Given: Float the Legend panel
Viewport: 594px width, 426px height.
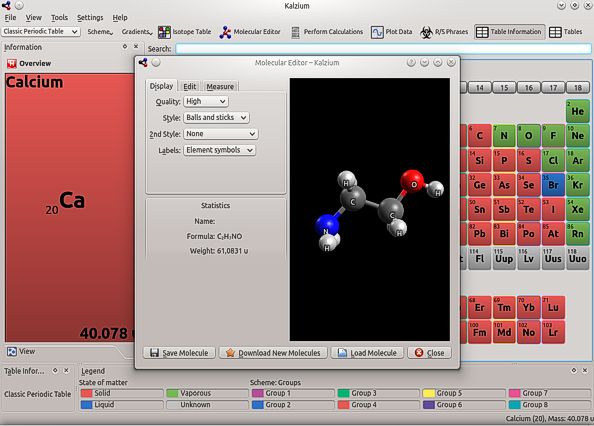Looking at the screenshot, I should (574, 370).
